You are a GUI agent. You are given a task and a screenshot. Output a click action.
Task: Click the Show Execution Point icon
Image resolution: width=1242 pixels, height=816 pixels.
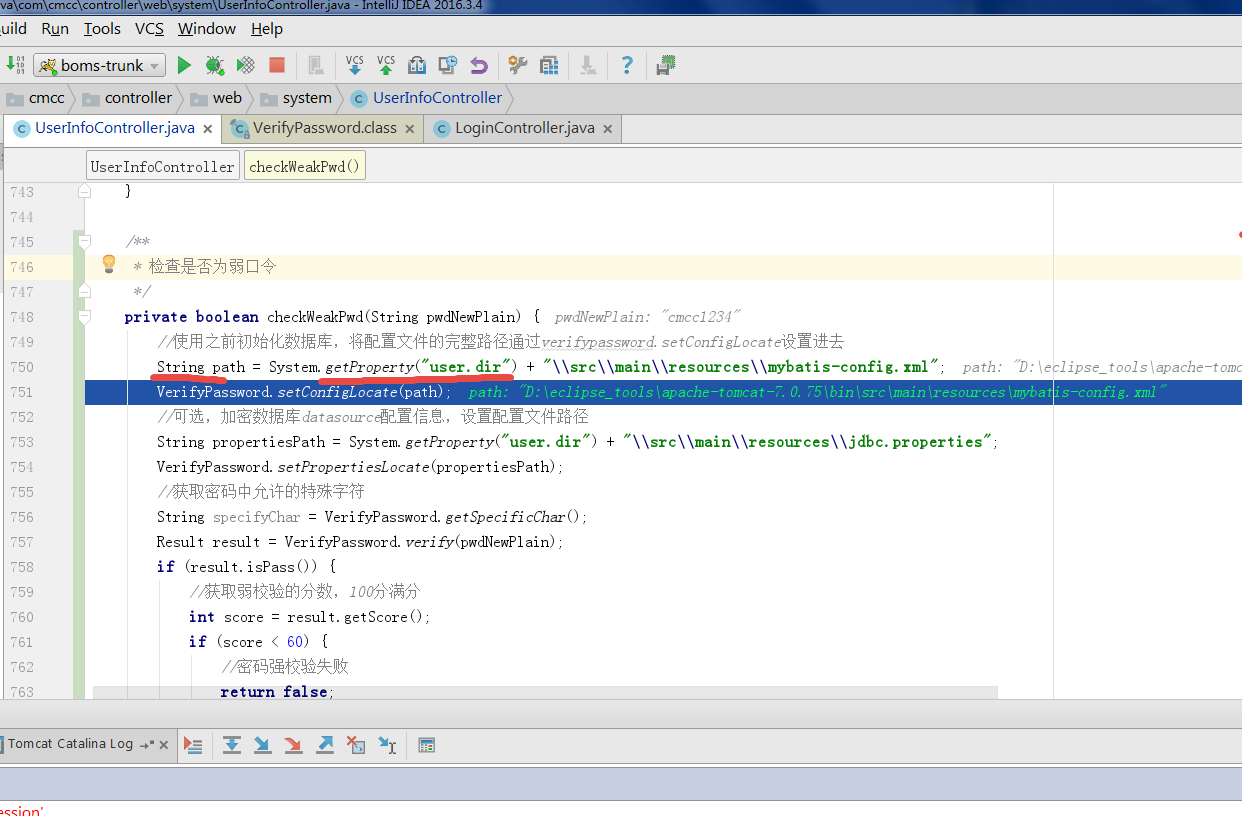194,745
